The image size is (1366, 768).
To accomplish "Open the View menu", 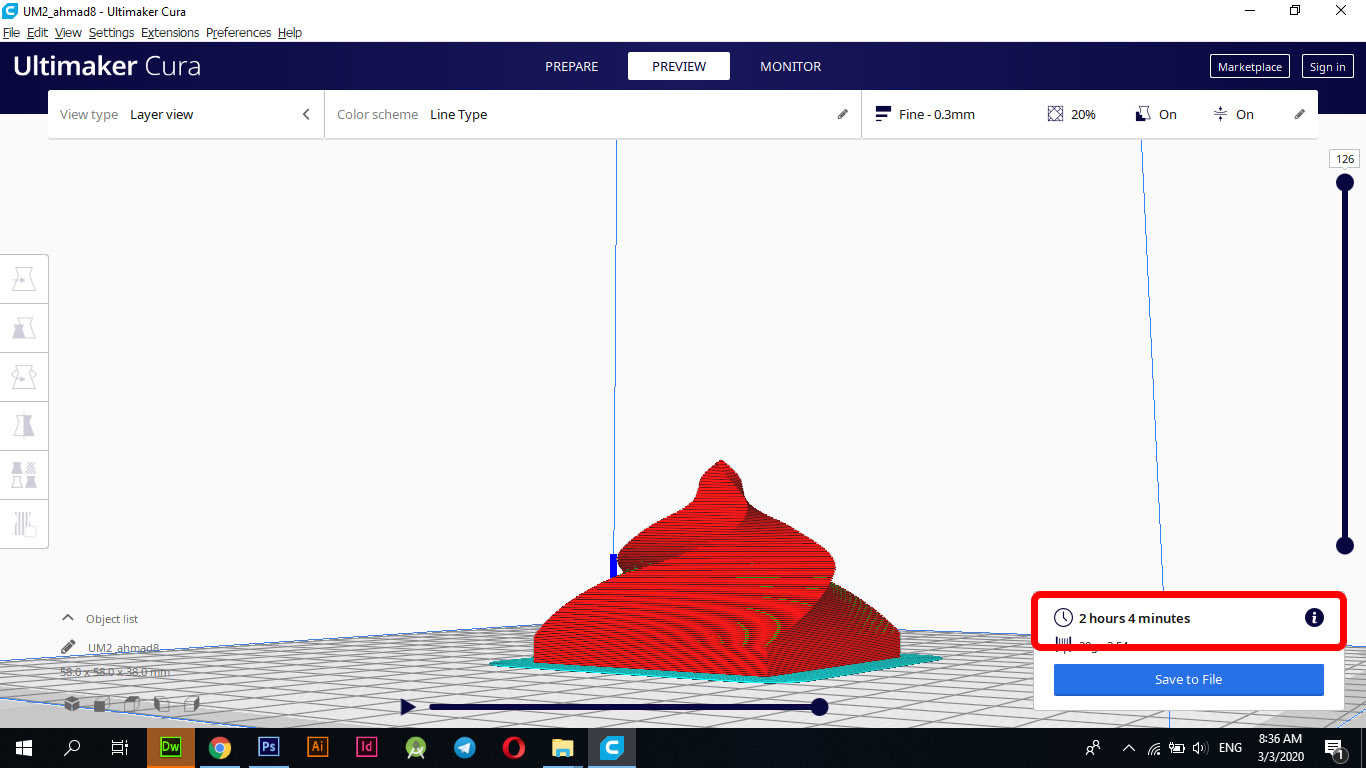I will point(68,32).
